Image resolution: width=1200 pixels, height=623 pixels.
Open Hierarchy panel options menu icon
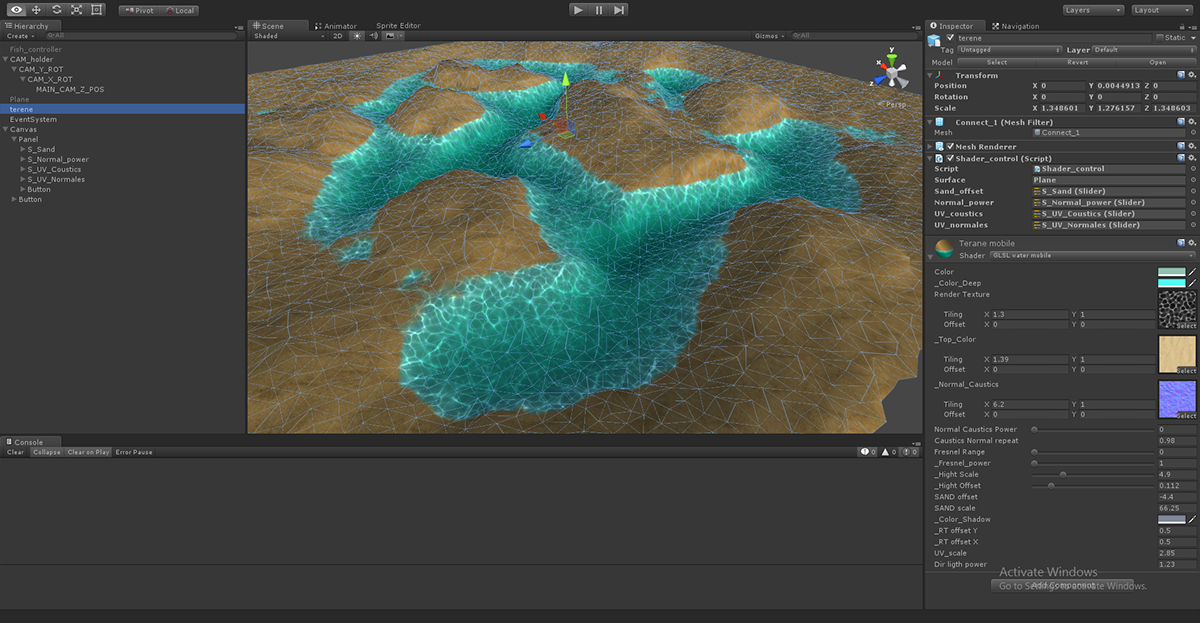coord(239,26)
